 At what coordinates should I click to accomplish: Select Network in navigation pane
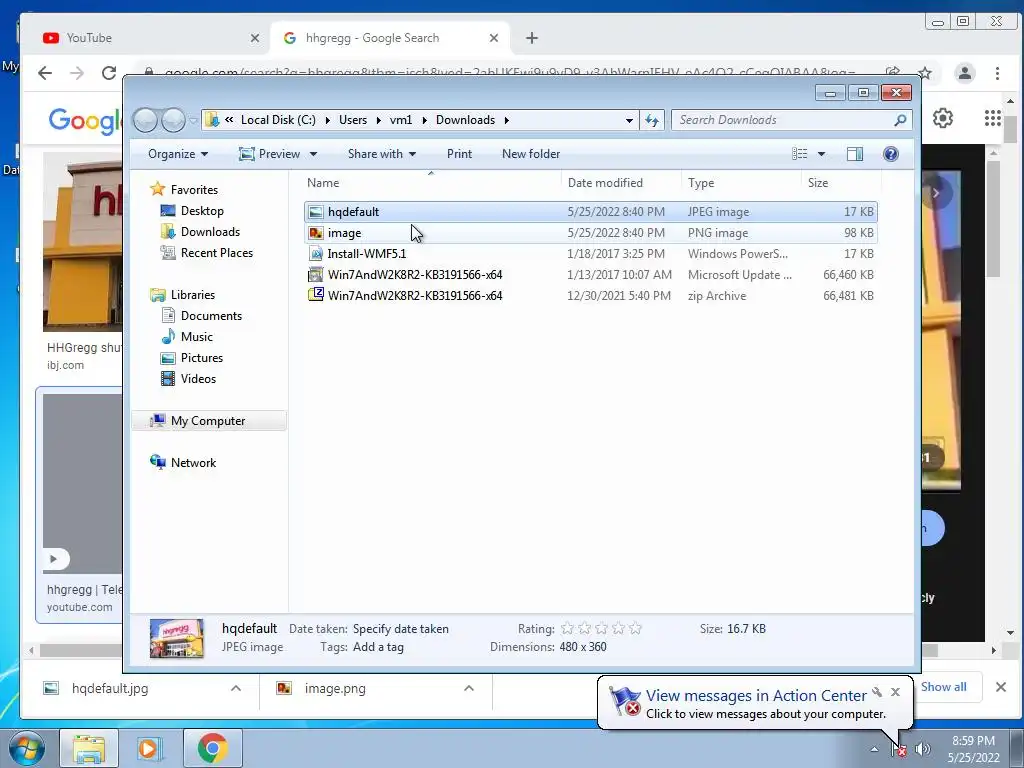point(193,463)
